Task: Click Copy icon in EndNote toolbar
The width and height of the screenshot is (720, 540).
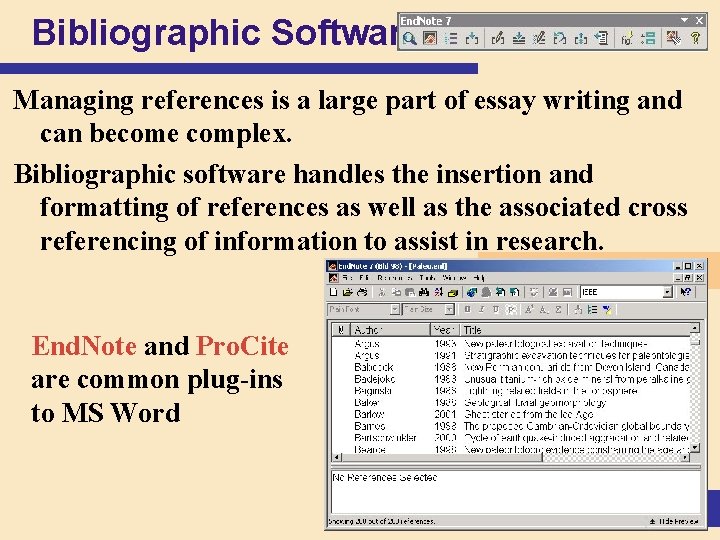Action: pyautogui.click(x=396, y=292)
